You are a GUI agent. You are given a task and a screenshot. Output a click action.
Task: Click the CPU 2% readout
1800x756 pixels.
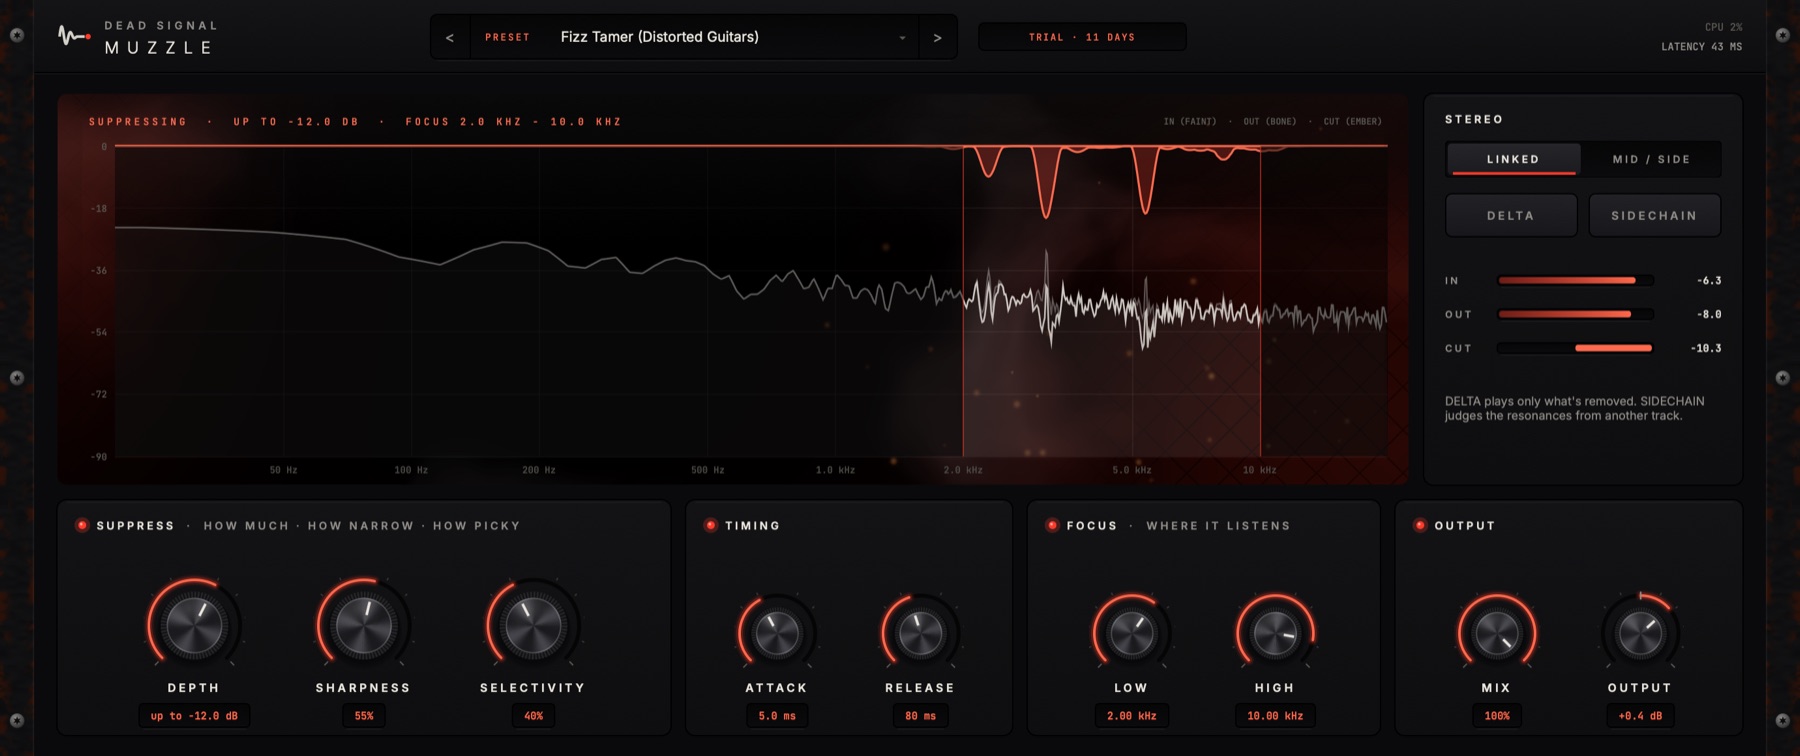(1723, 27)
